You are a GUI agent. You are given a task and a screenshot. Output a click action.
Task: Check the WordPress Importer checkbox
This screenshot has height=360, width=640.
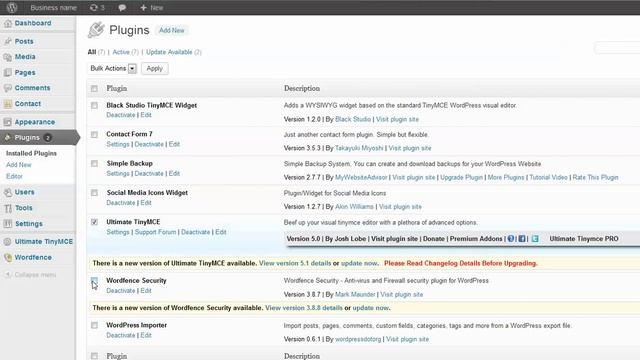tap(94, 325)
